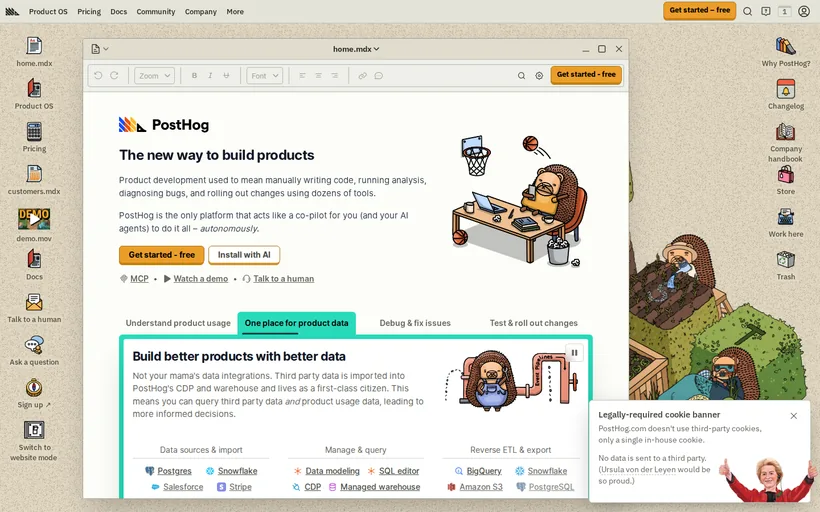This screenshot has height=512, width=820.
Task: Open the Zoom dropdown
Action: point(154,75)
